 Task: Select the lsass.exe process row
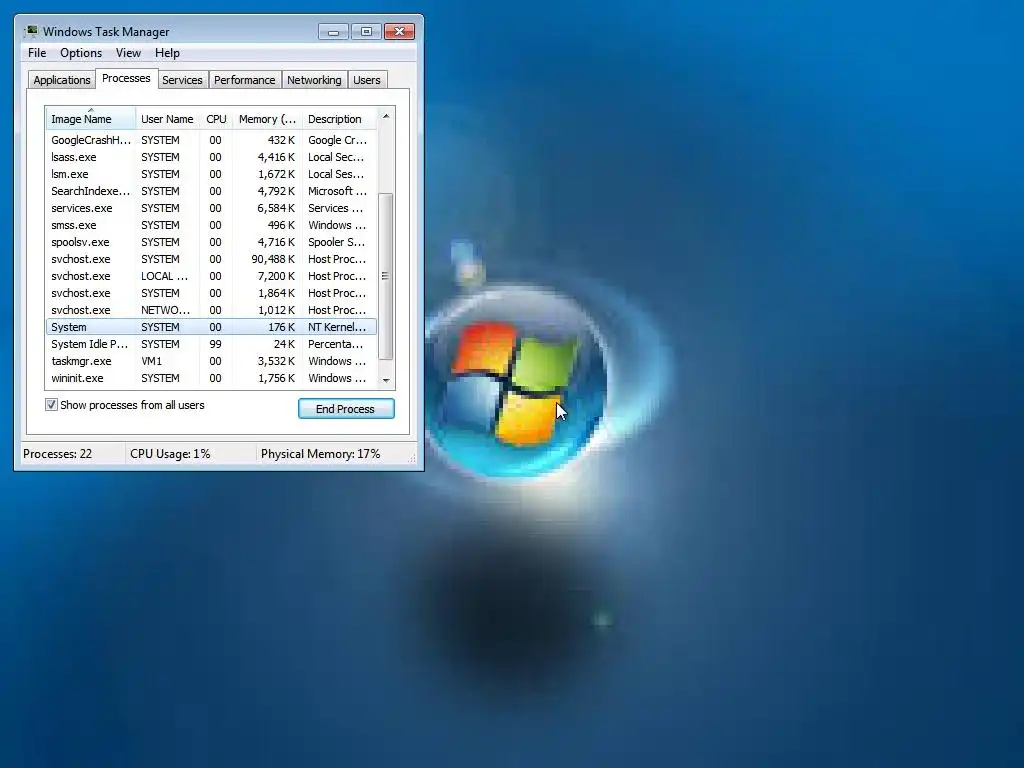[x=211, y=157]
